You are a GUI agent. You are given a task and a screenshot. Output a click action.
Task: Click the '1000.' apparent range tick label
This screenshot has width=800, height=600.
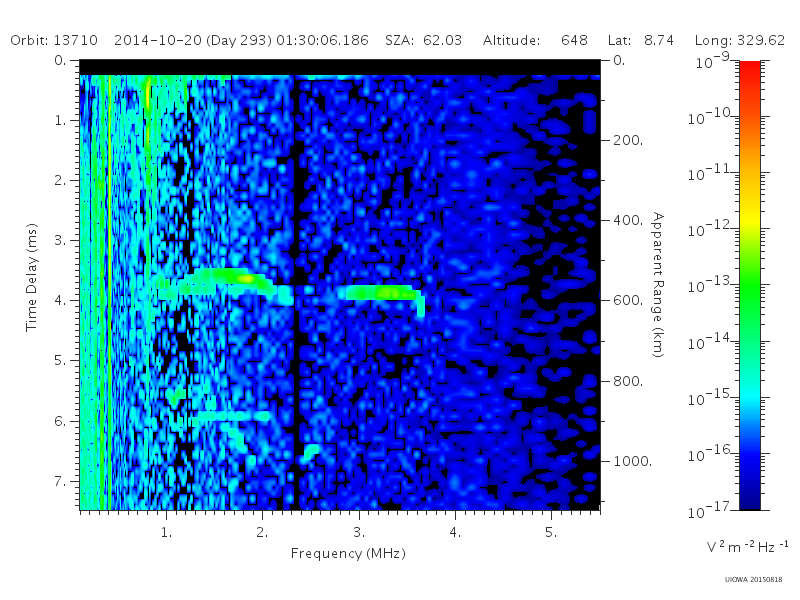[x=633, y=461]
